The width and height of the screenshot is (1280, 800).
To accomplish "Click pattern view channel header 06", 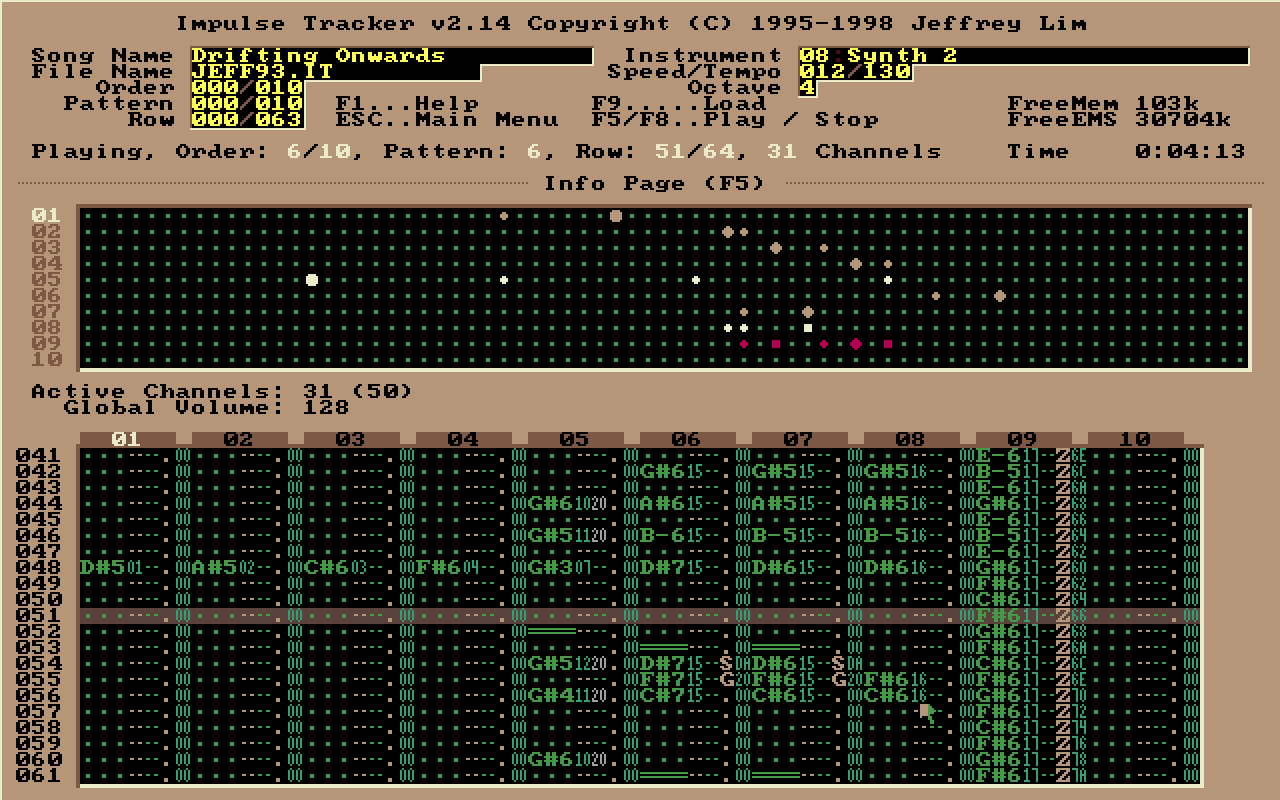I will 687,439.
